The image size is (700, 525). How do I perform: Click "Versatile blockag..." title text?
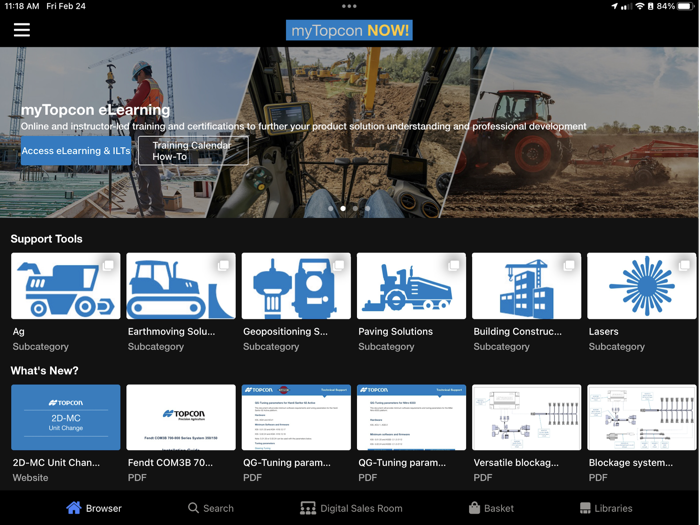click(x=516, y=463)
